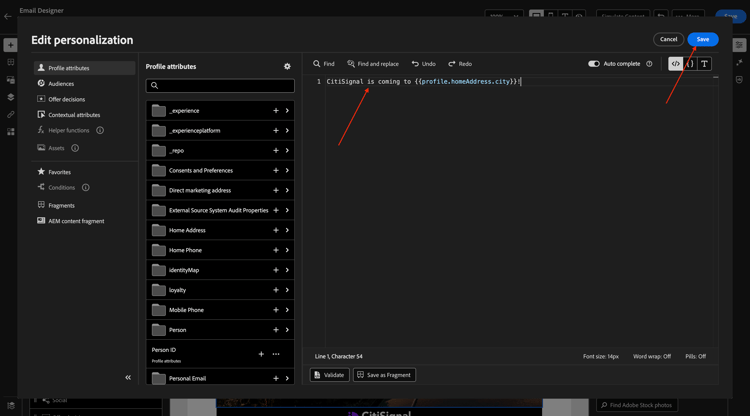Collapse the left panel with double chevron

tap(128, 377)
